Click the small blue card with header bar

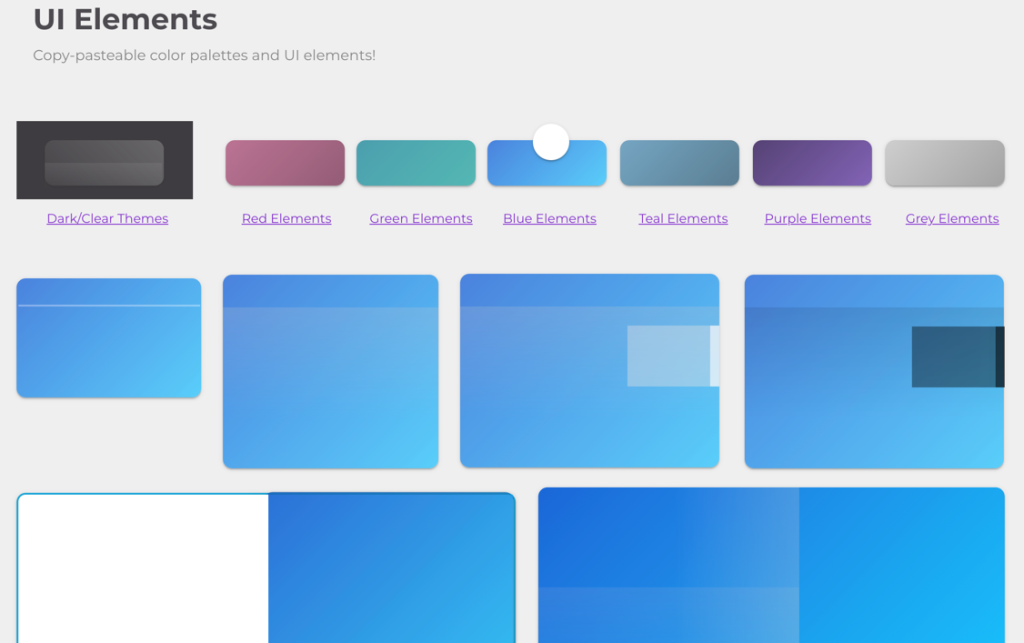click(x=108, y=337)
